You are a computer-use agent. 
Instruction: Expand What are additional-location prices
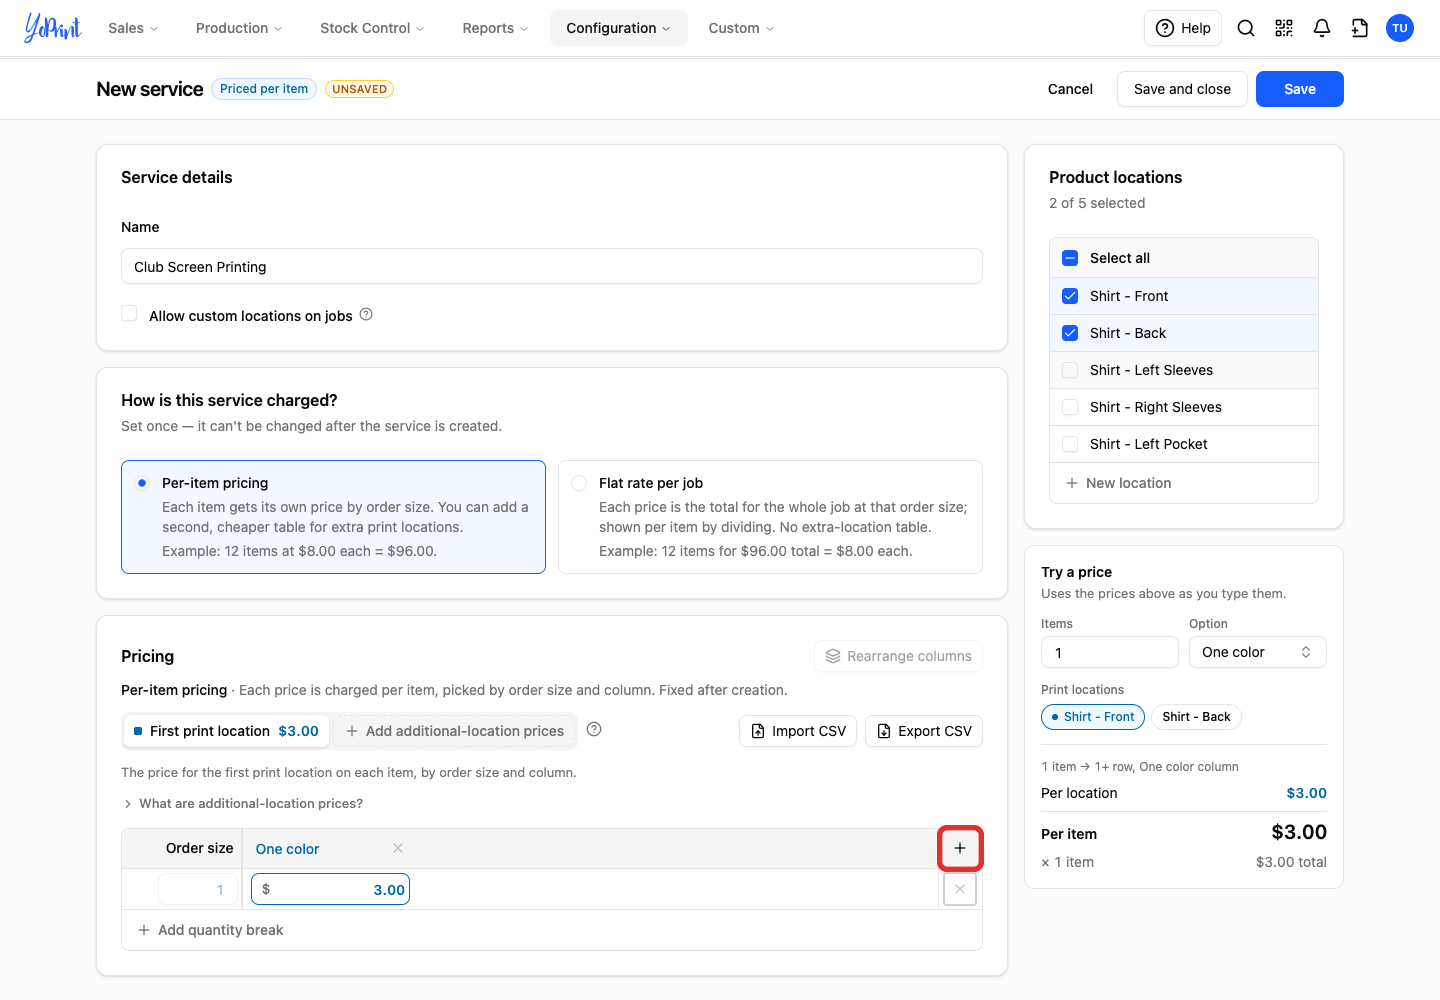pos(242,803)
